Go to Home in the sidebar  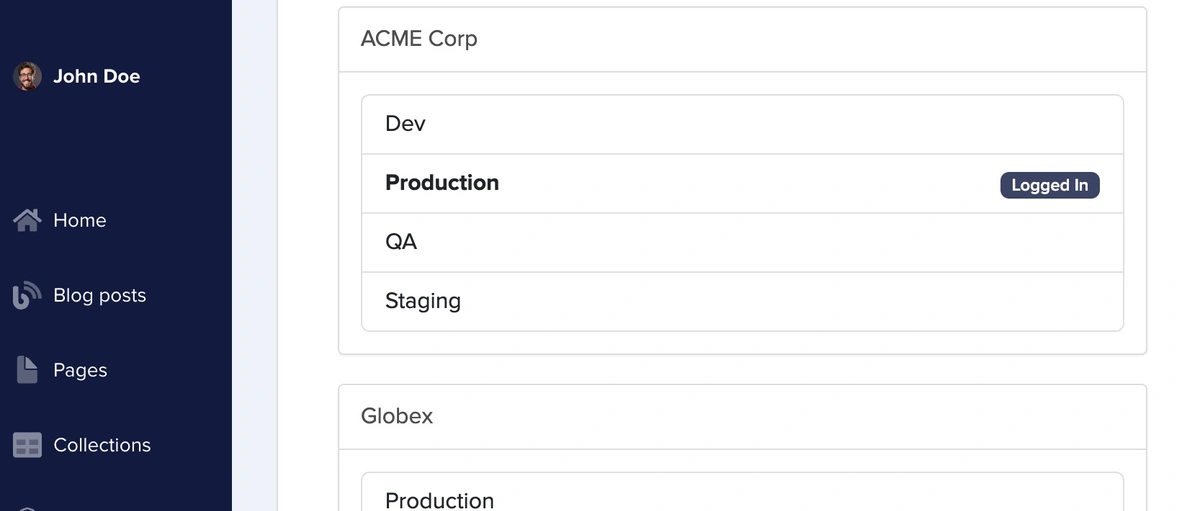point(79,220)
